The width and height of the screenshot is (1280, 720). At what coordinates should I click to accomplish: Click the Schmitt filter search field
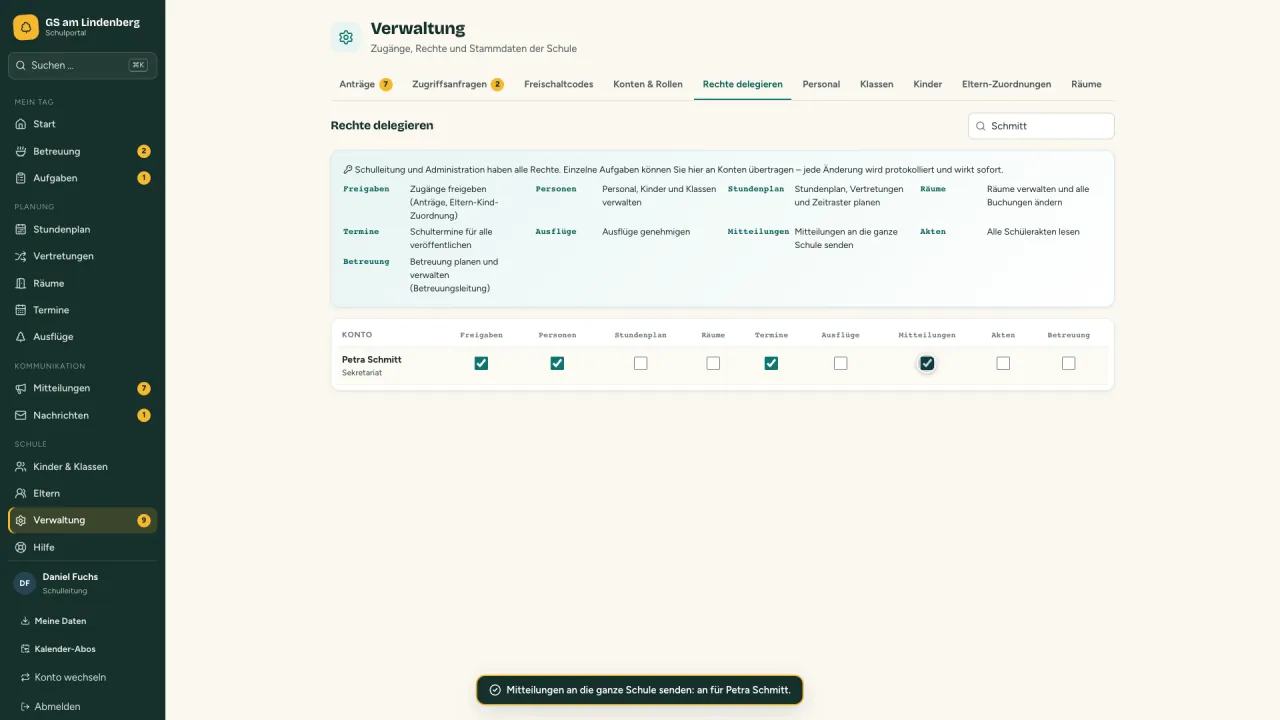(1041, 126)
